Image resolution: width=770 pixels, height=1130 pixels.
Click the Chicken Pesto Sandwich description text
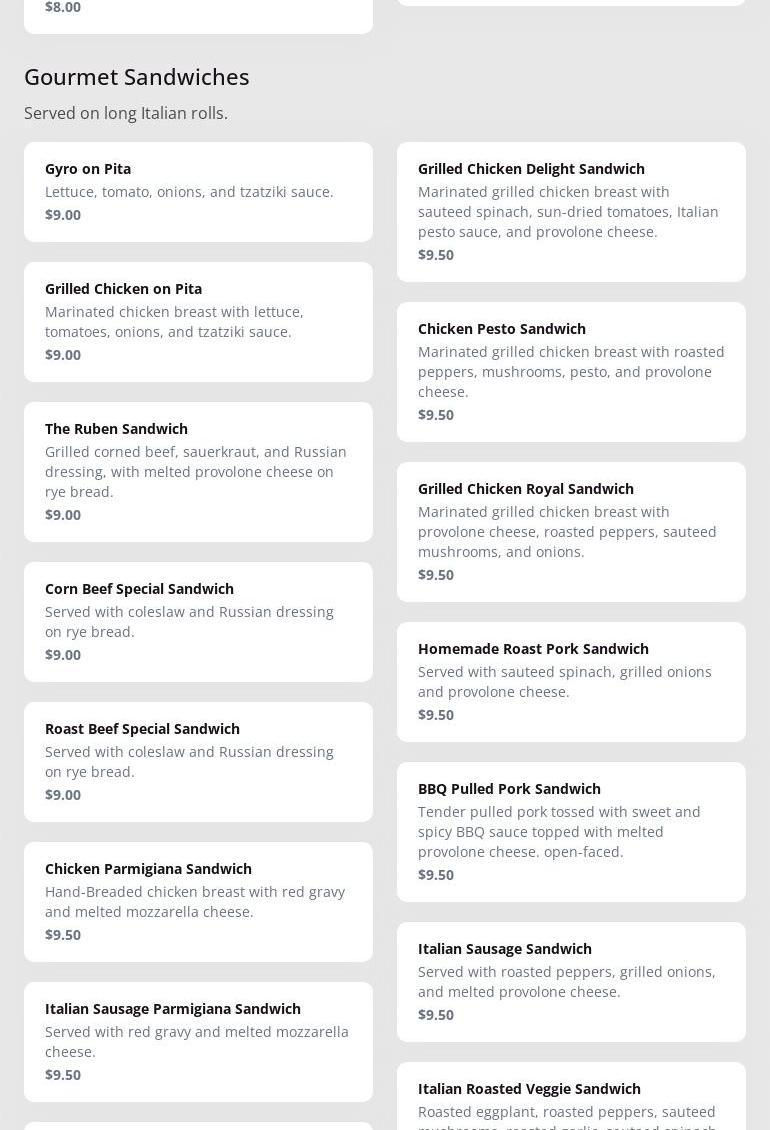(x=571, y=372)
